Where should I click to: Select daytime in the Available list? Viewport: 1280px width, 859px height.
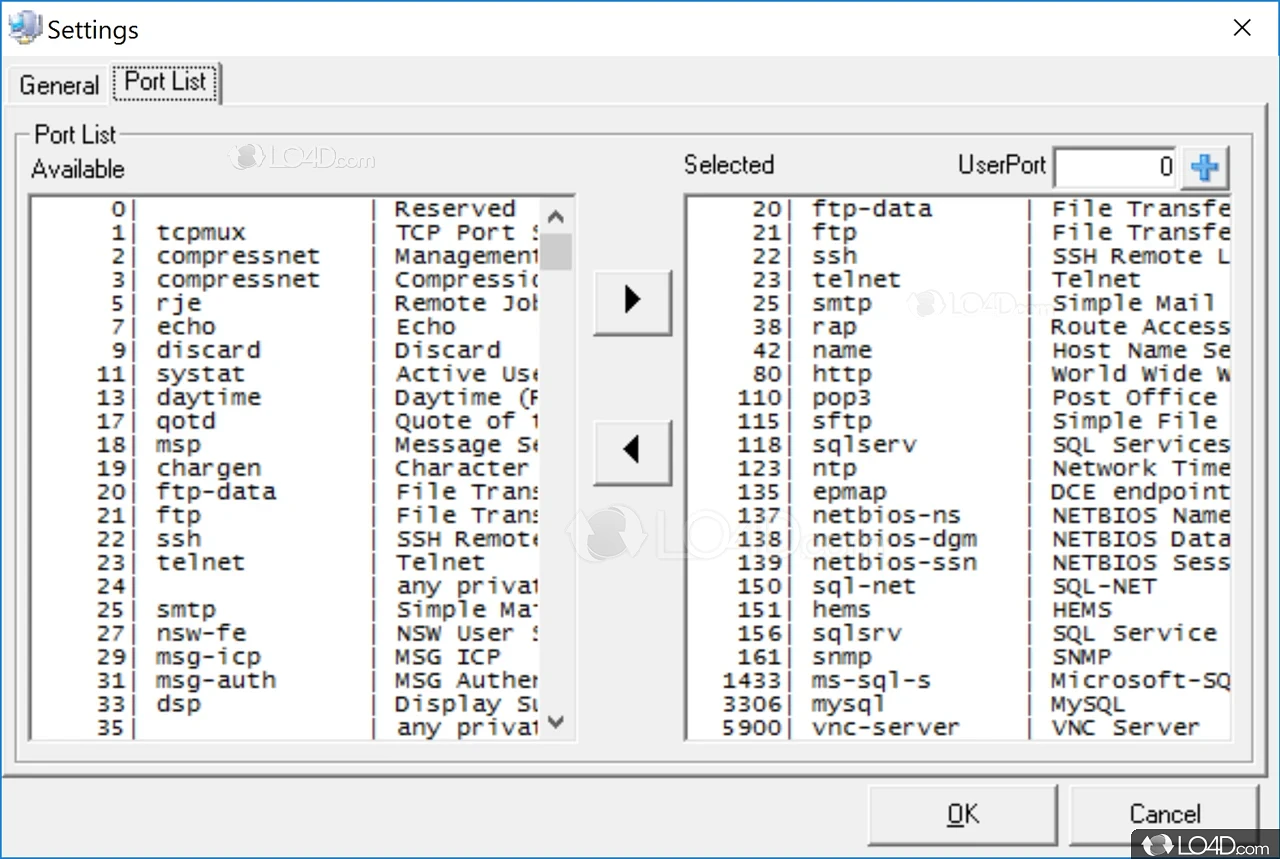coord(286,398)
